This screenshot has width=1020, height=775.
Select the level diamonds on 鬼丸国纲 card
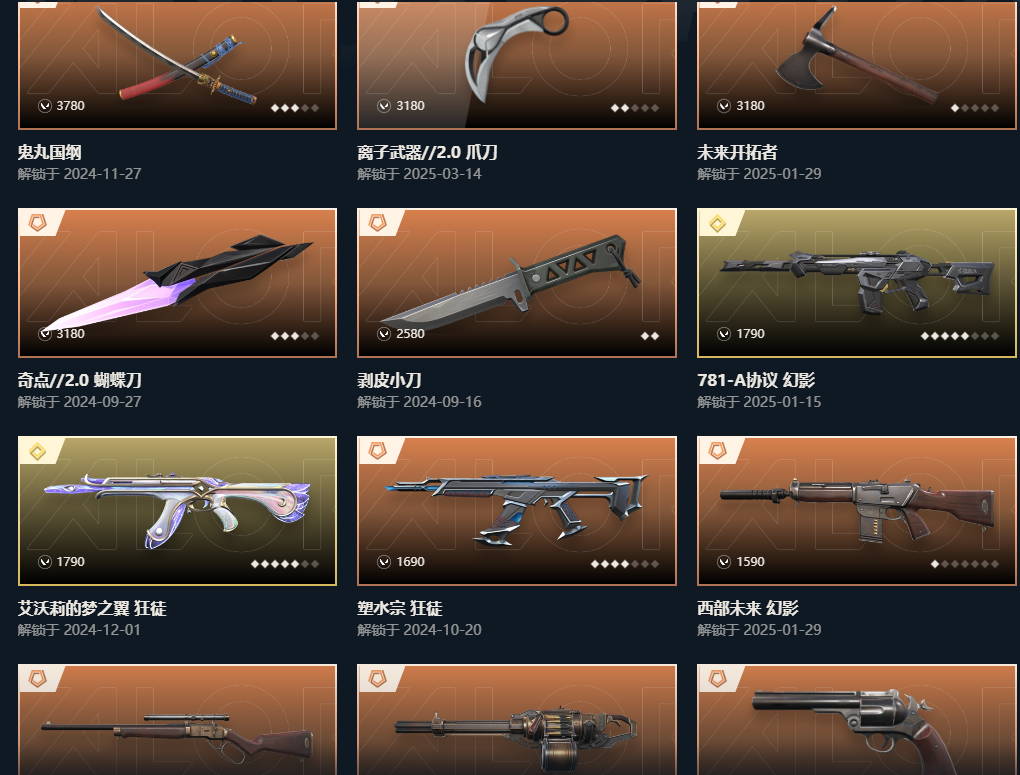[295, 107]
